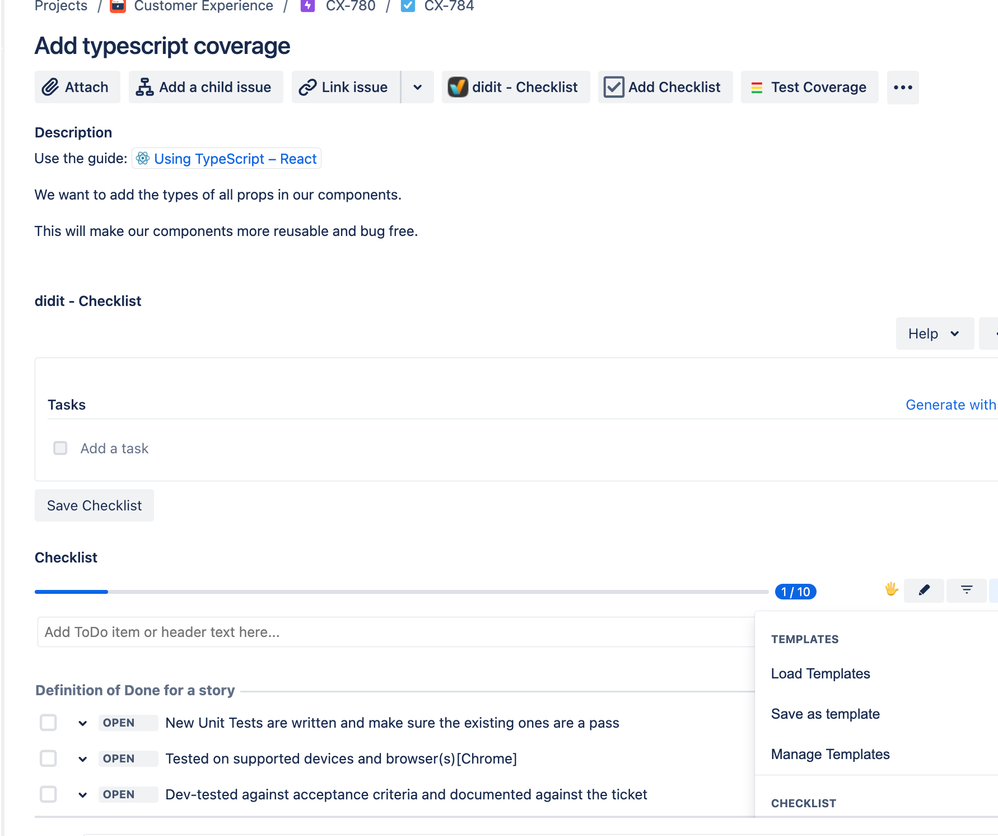
Task: Click the Customer Experience project icon
Action: point(118,6)
